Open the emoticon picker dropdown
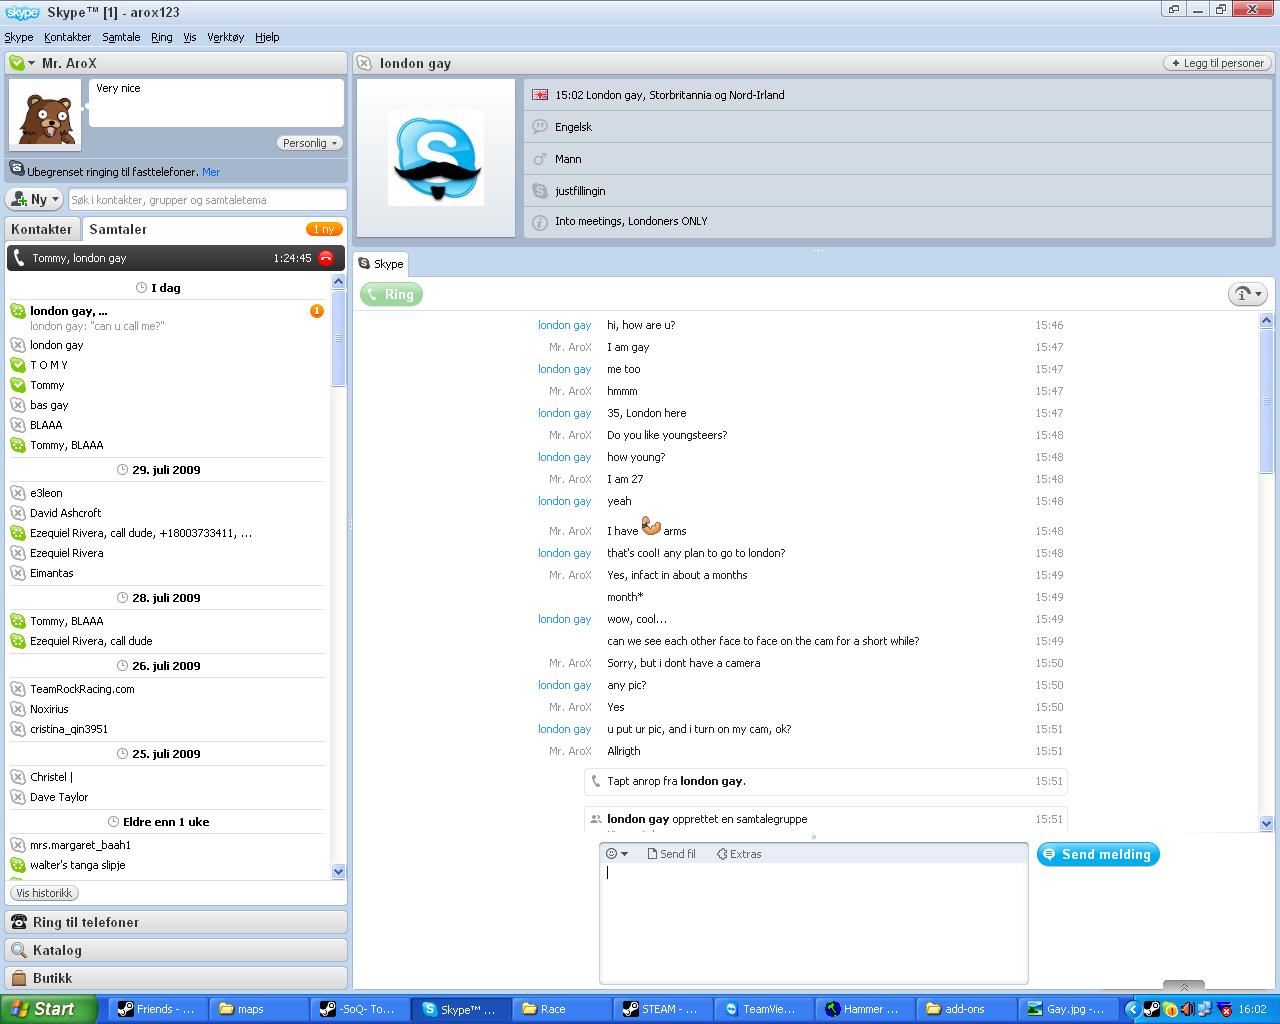 point(616,854)
